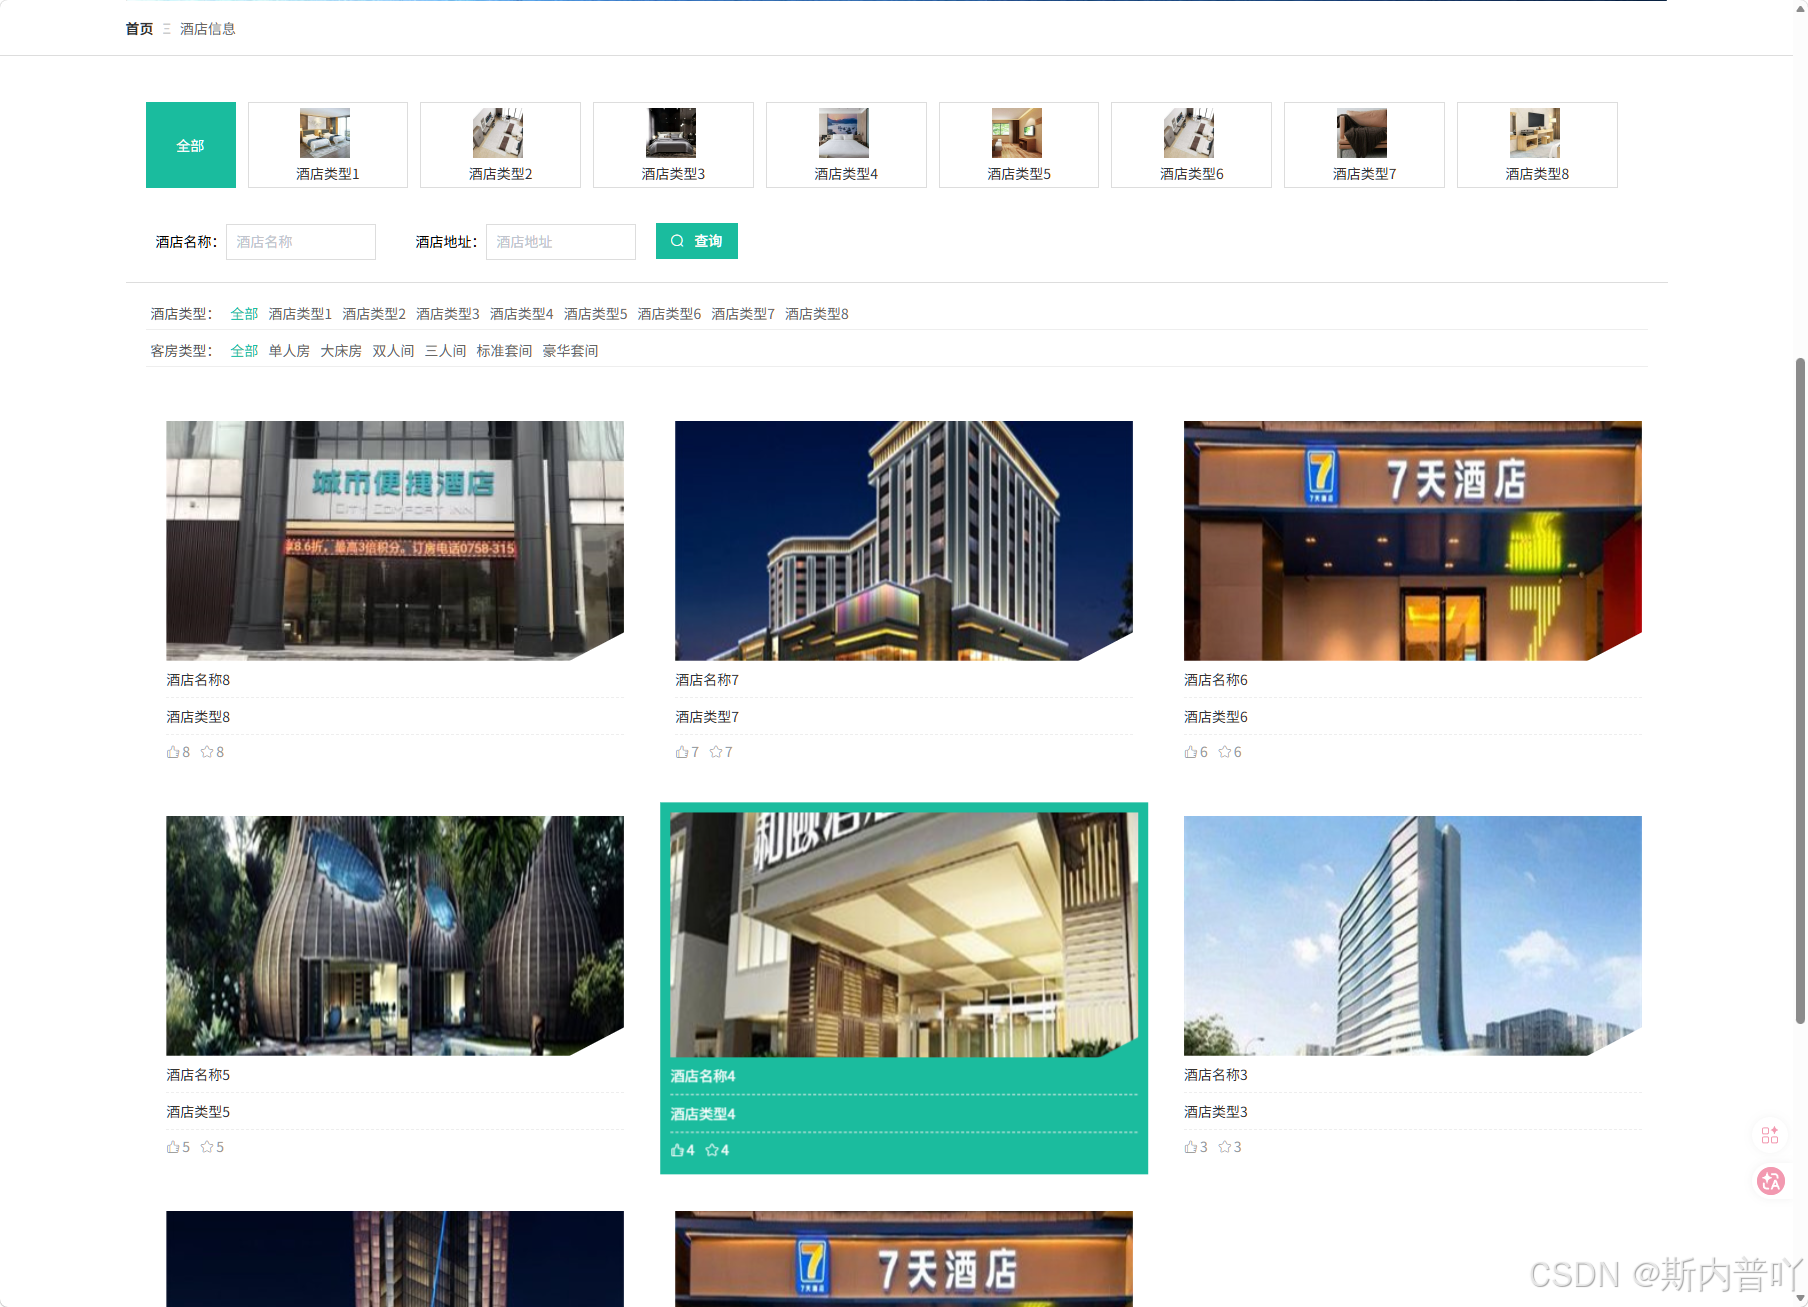Filter rooms by 标准套间

point(504,351)
